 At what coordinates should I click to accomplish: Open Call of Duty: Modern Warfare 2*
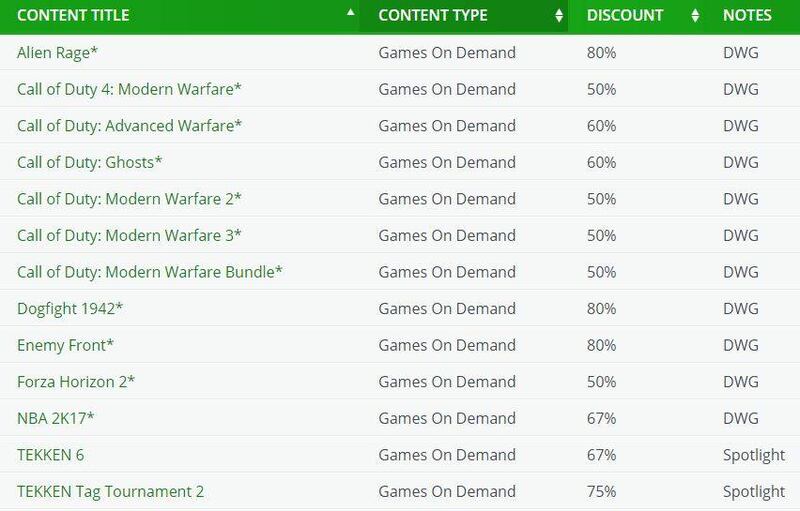click(x=129, y=199)
